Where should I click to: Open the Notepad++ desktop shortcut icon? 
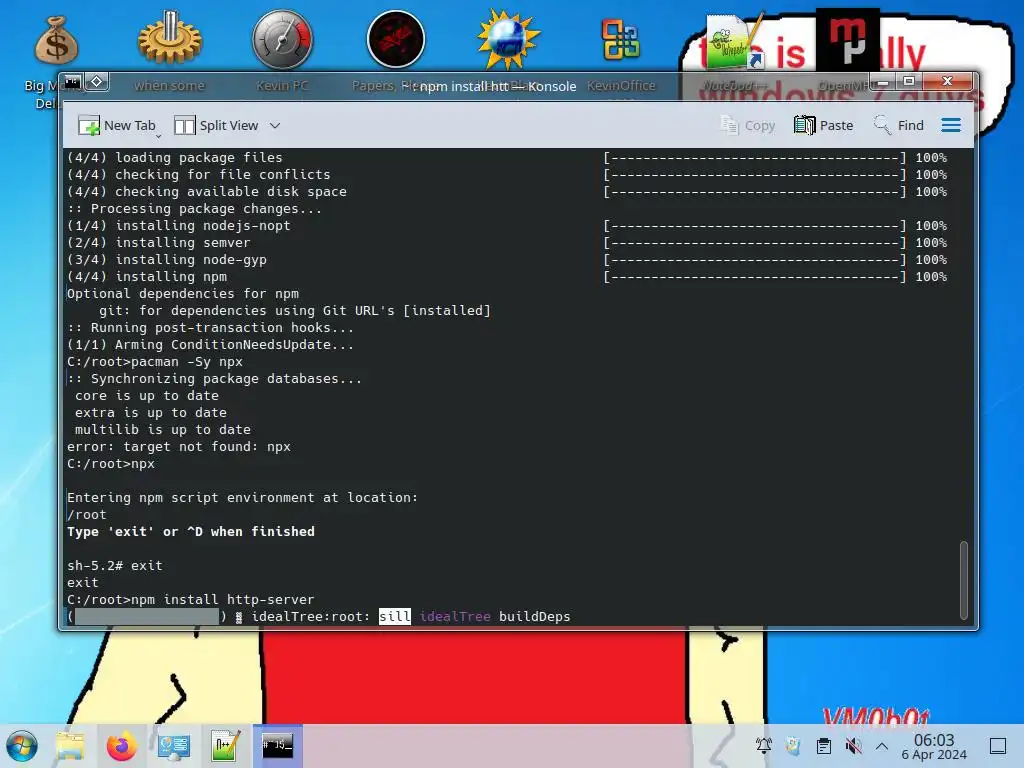[735, 40]
